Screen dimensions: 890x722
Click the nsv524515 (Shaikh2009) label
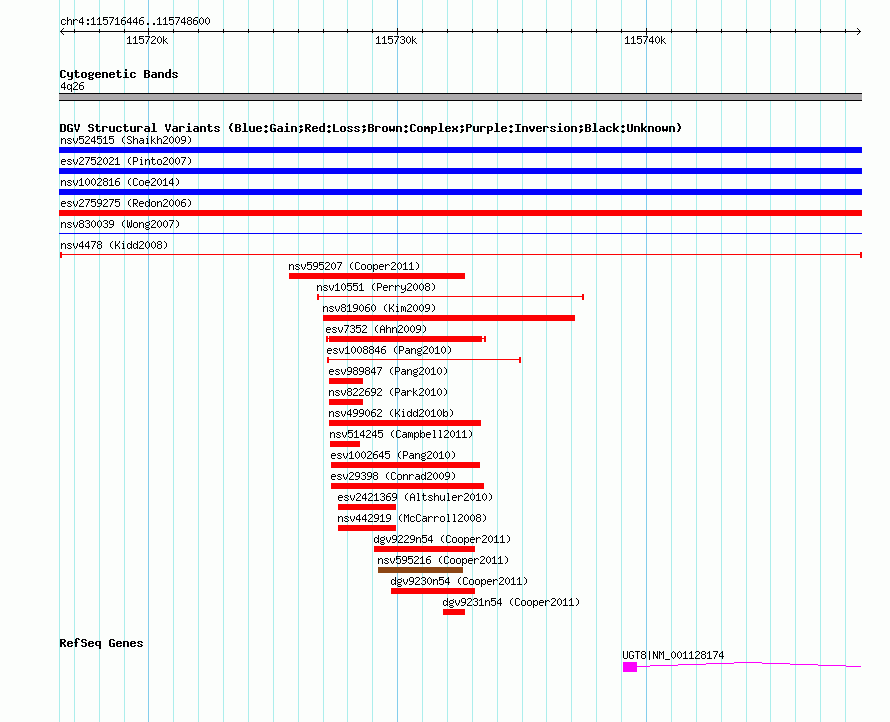[126, 140]
